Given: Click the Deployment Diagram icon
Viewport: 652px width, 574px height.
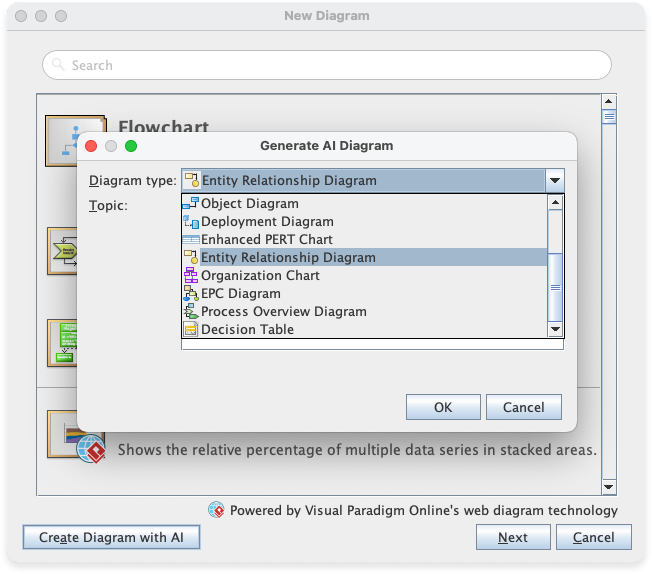Looking at the screenshot, I should [190, 222].
